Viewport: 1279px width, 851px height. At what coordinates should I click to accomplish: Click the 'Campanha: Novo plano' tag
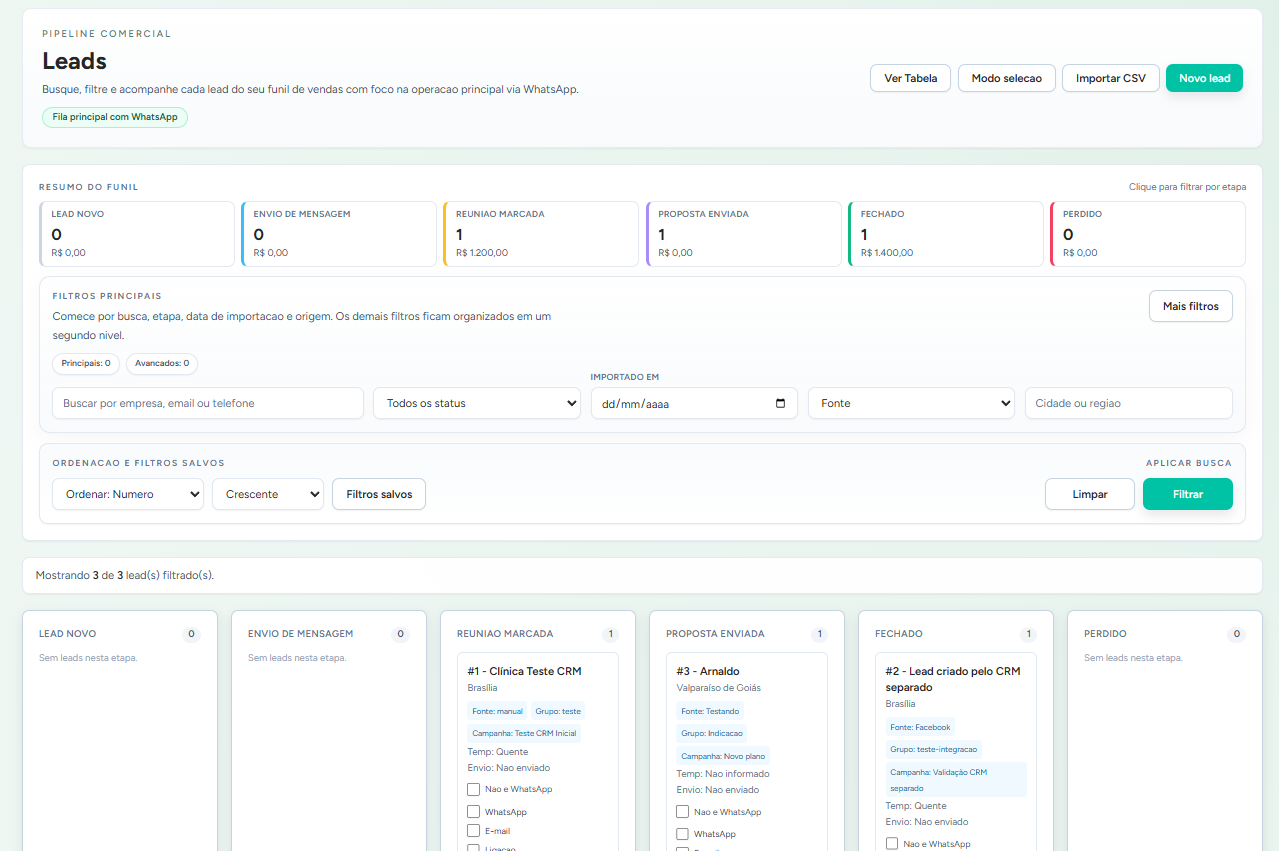[x=723, y=756]
